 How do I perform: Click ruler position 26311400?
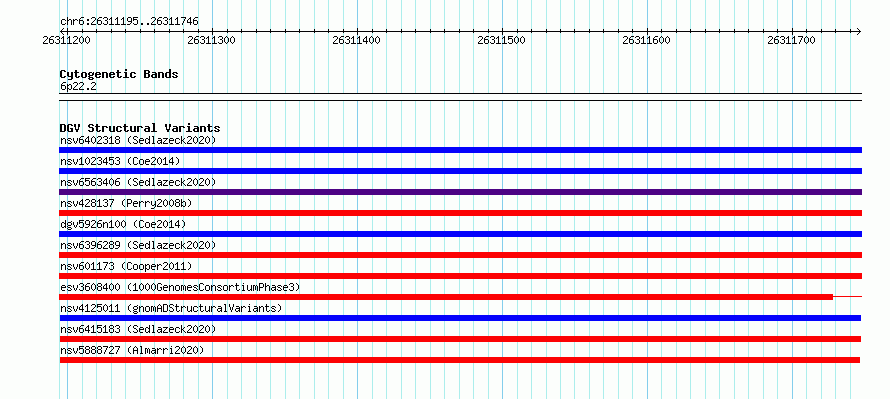tap(356, 40)
